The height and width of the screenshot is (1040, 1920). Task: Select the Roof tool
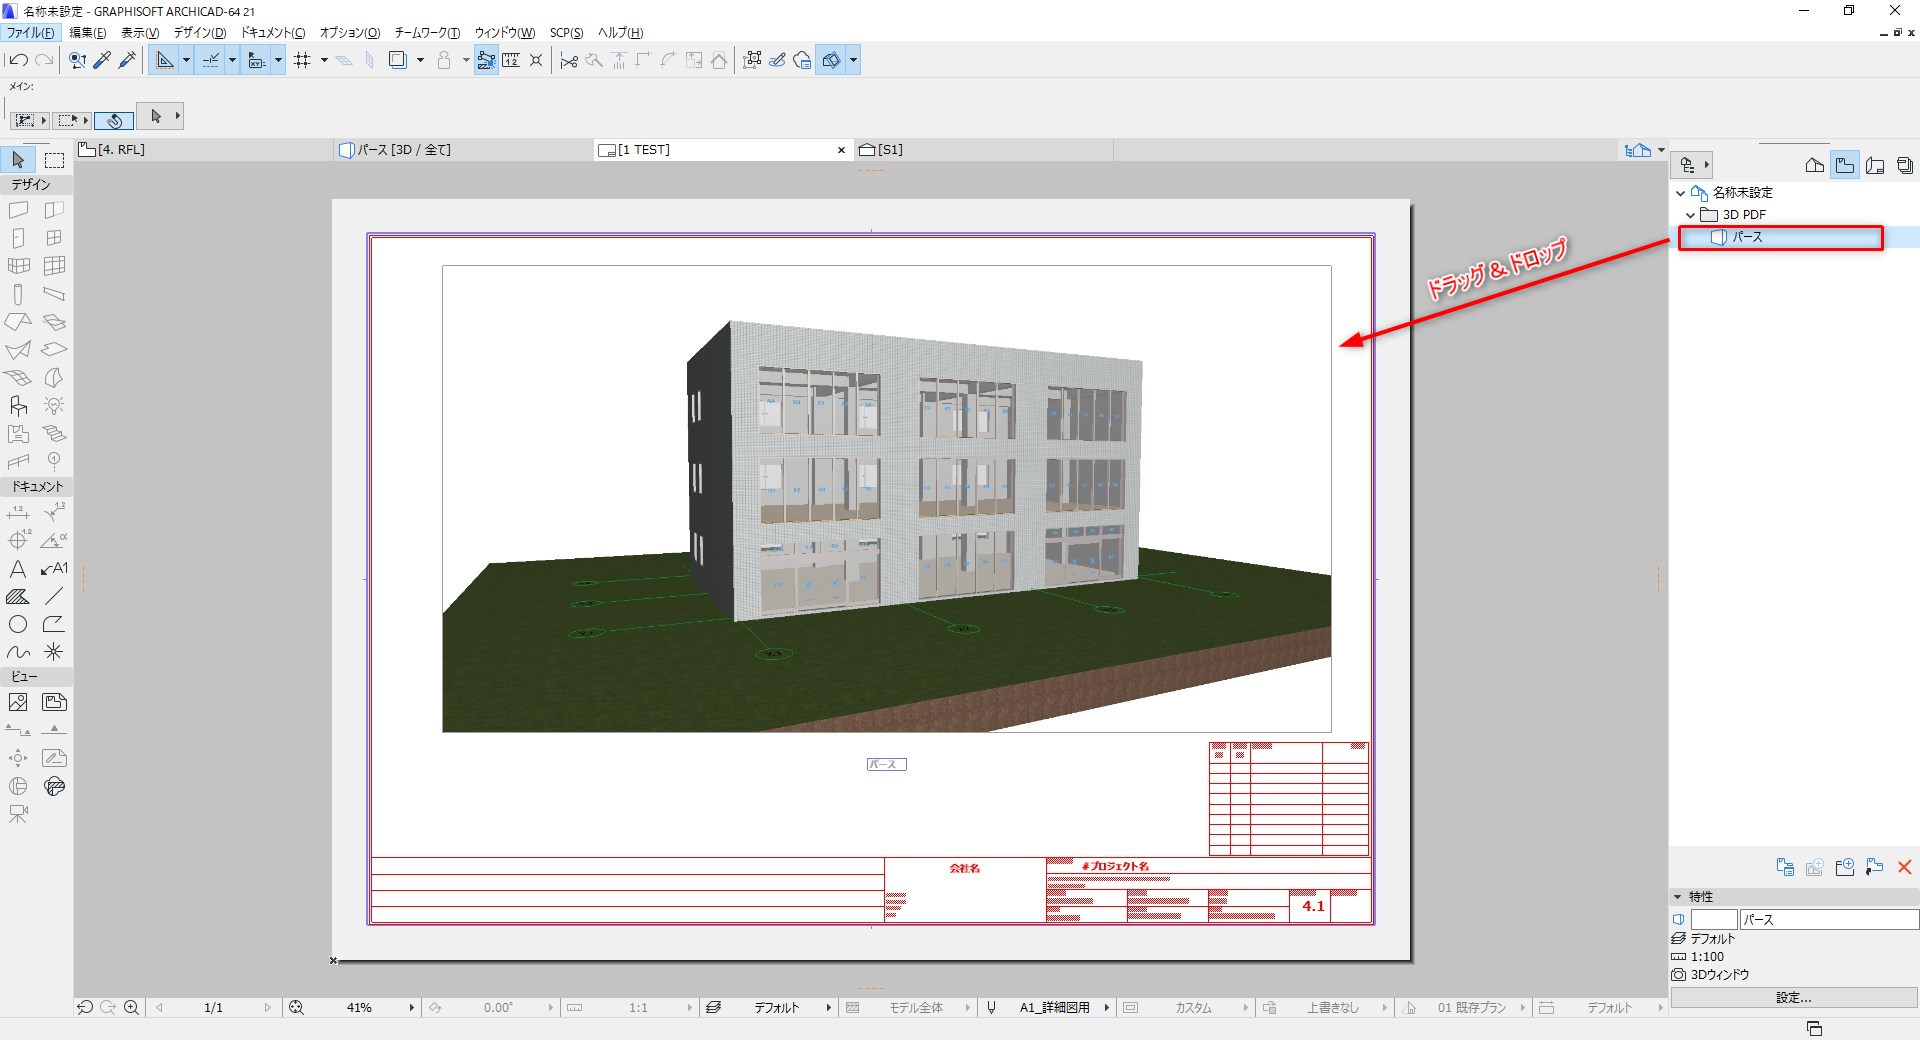(18, 322)
